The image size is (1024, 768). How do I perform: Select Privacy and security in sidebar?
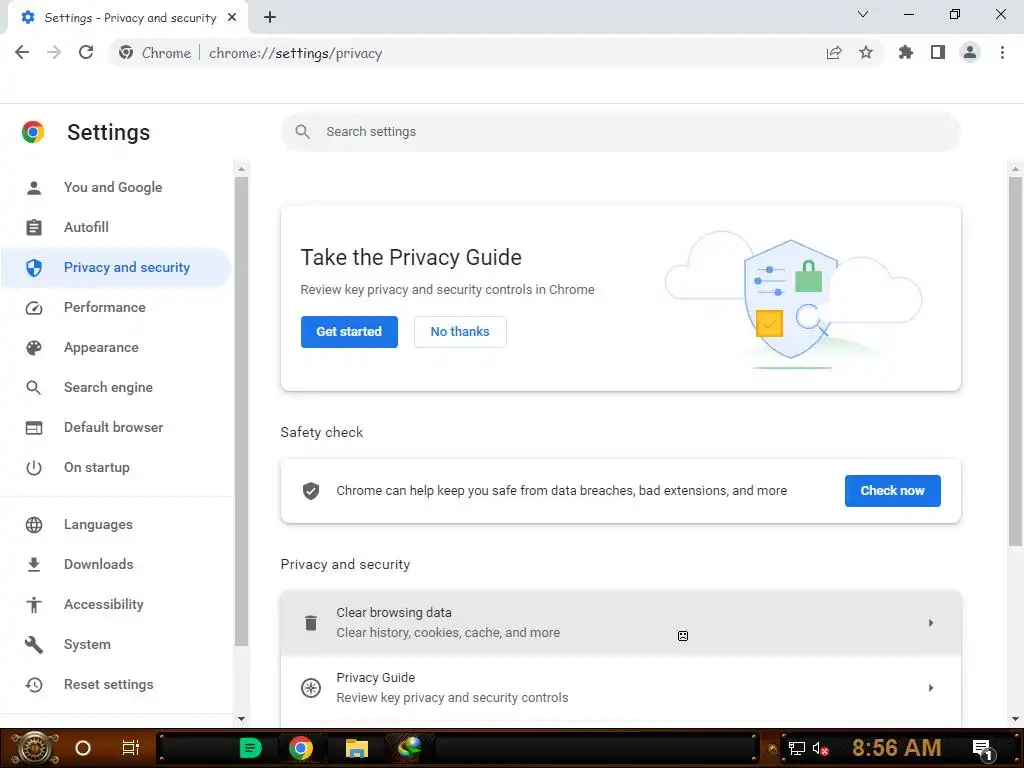(x=116, y=267)
